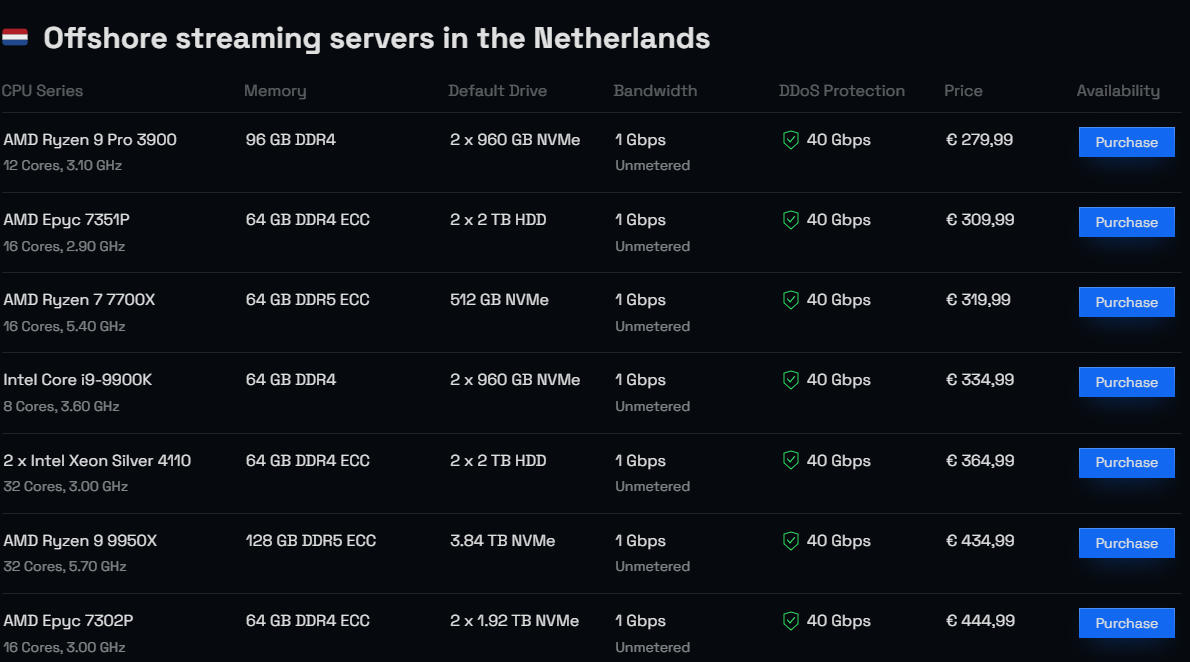Select the AMD Ryzen 9 9950X server name
Viewport: 1190px width, 662px height.
(x=80, y=541)
